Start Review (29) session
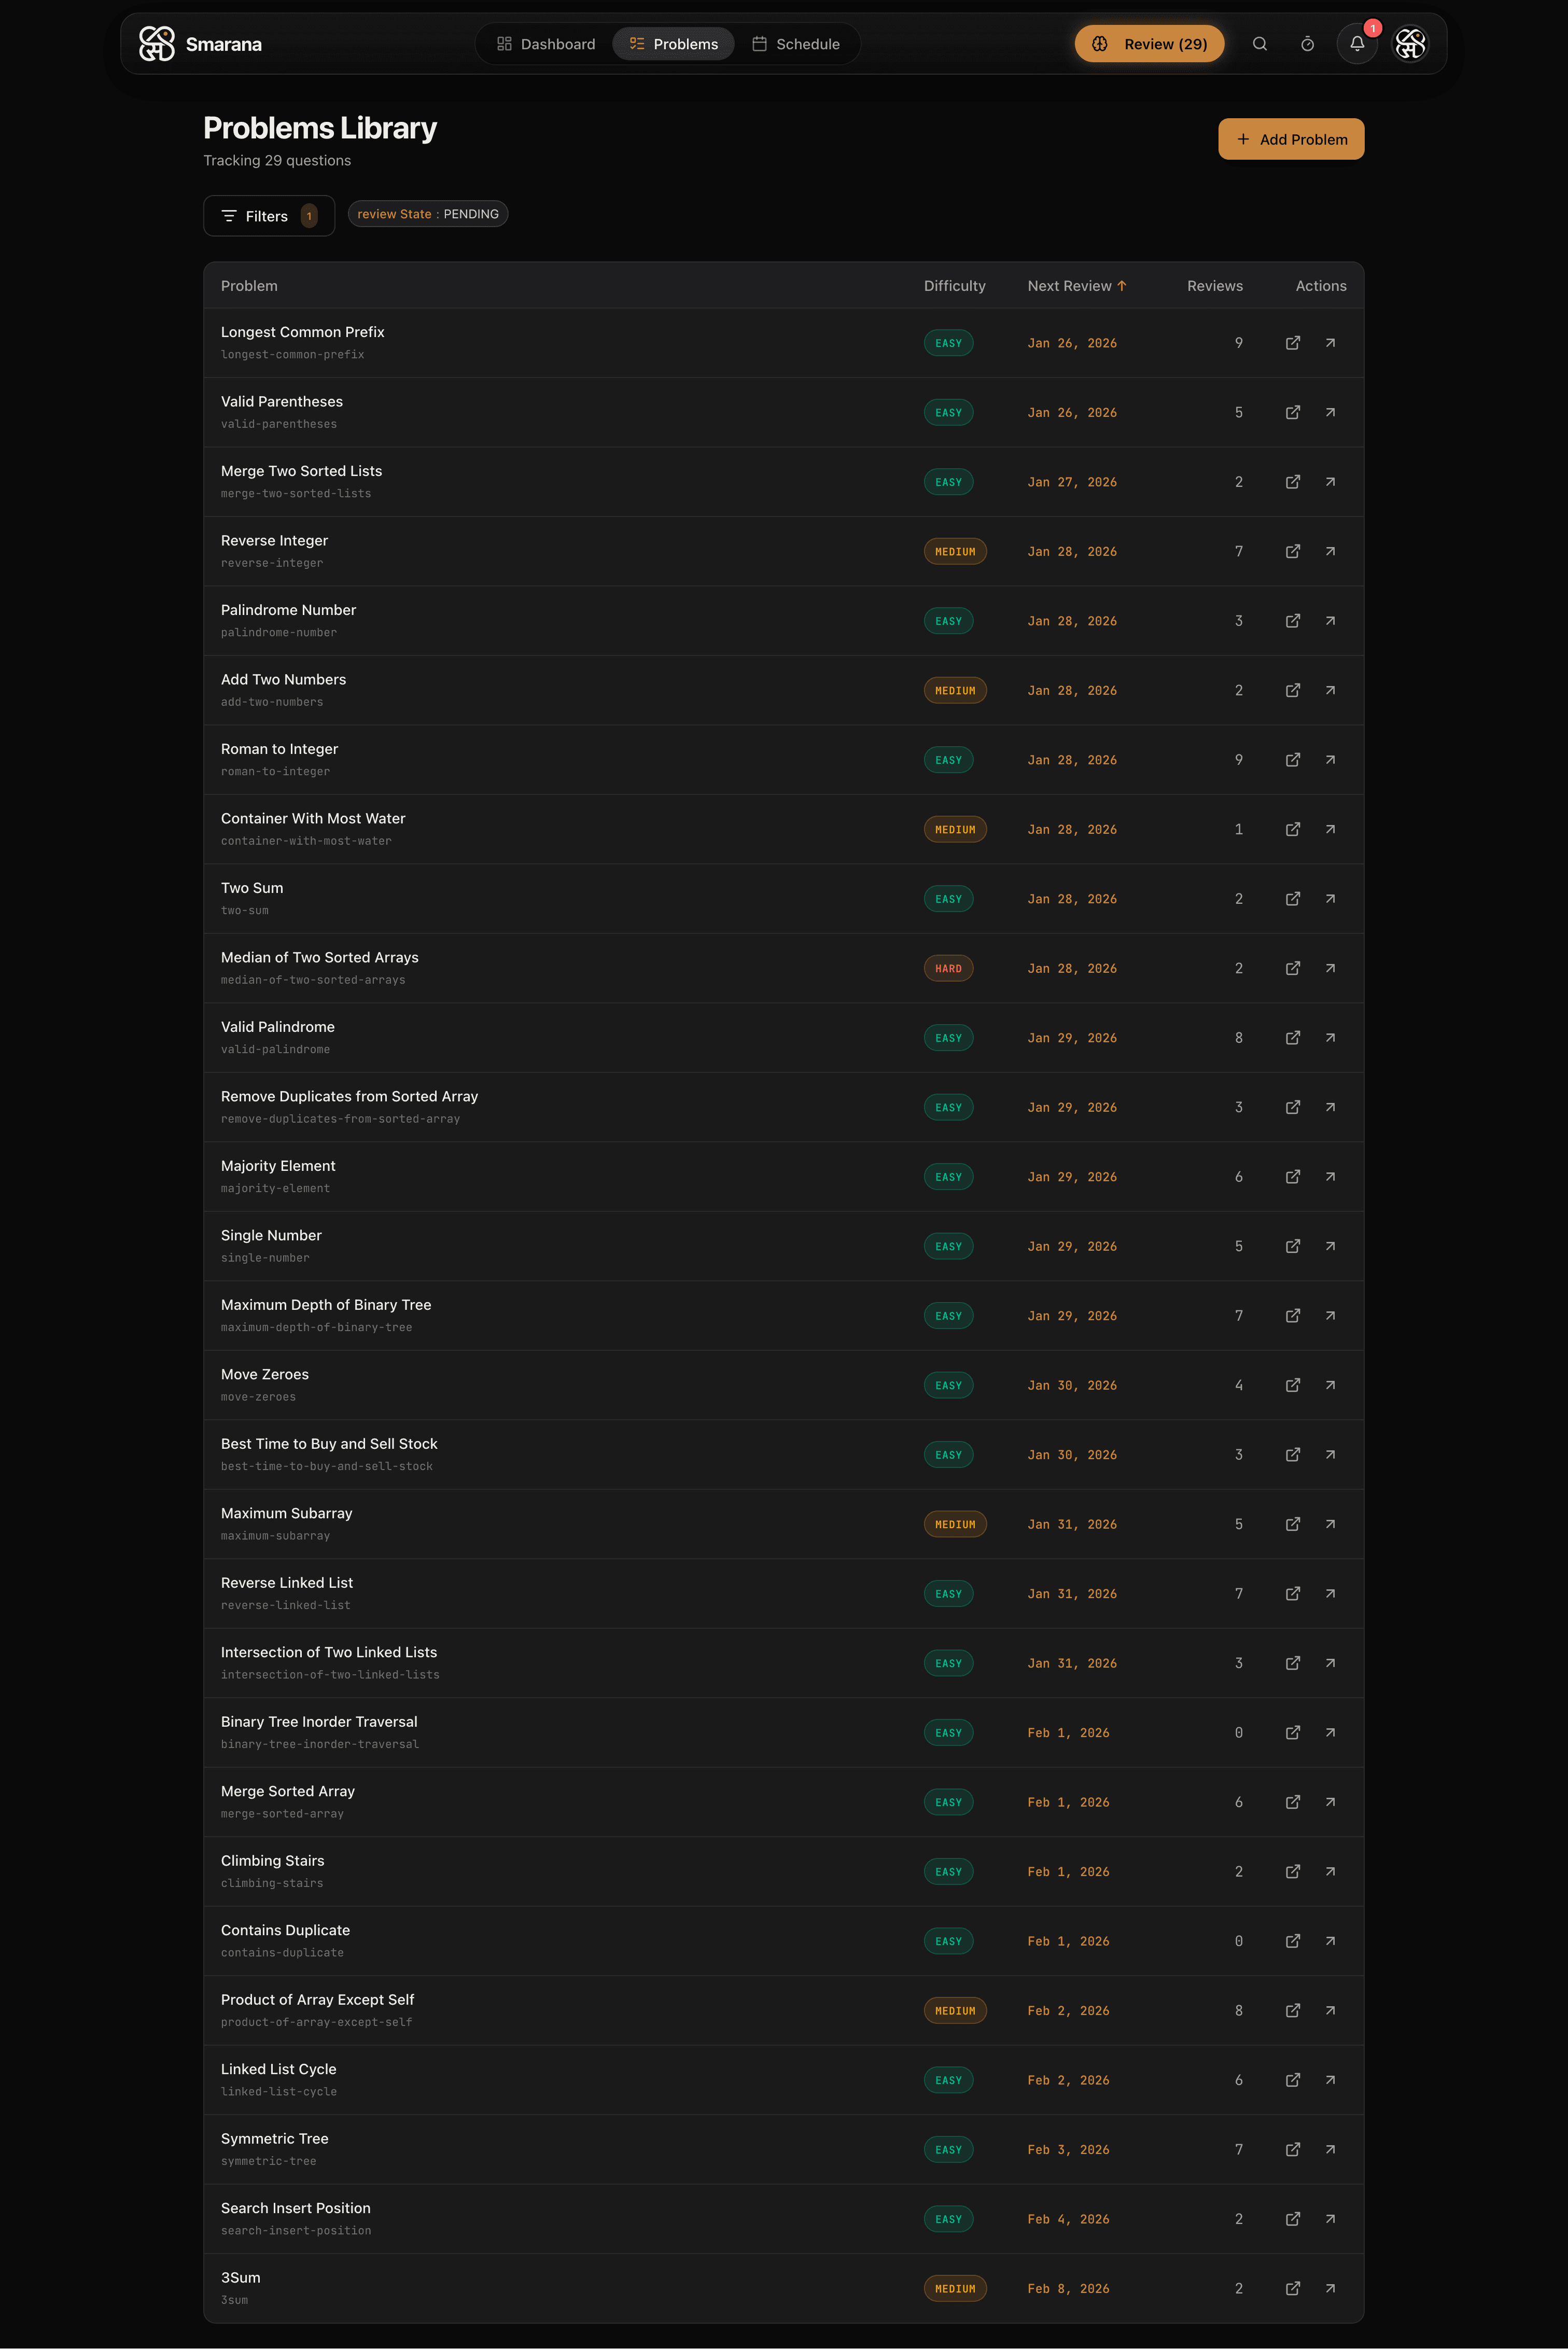Screen dimensions: 1568x2349 [x=1149, y=44]
